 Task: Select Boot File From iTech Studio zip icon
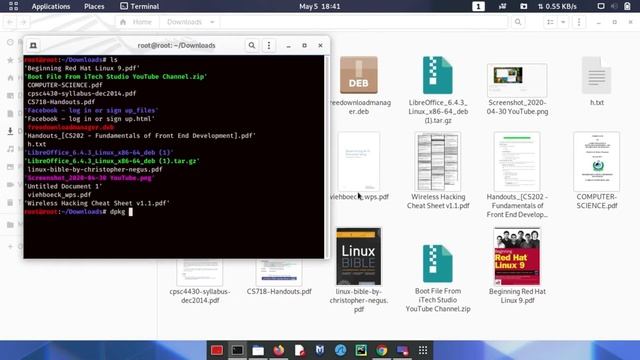tap(438, 264)
